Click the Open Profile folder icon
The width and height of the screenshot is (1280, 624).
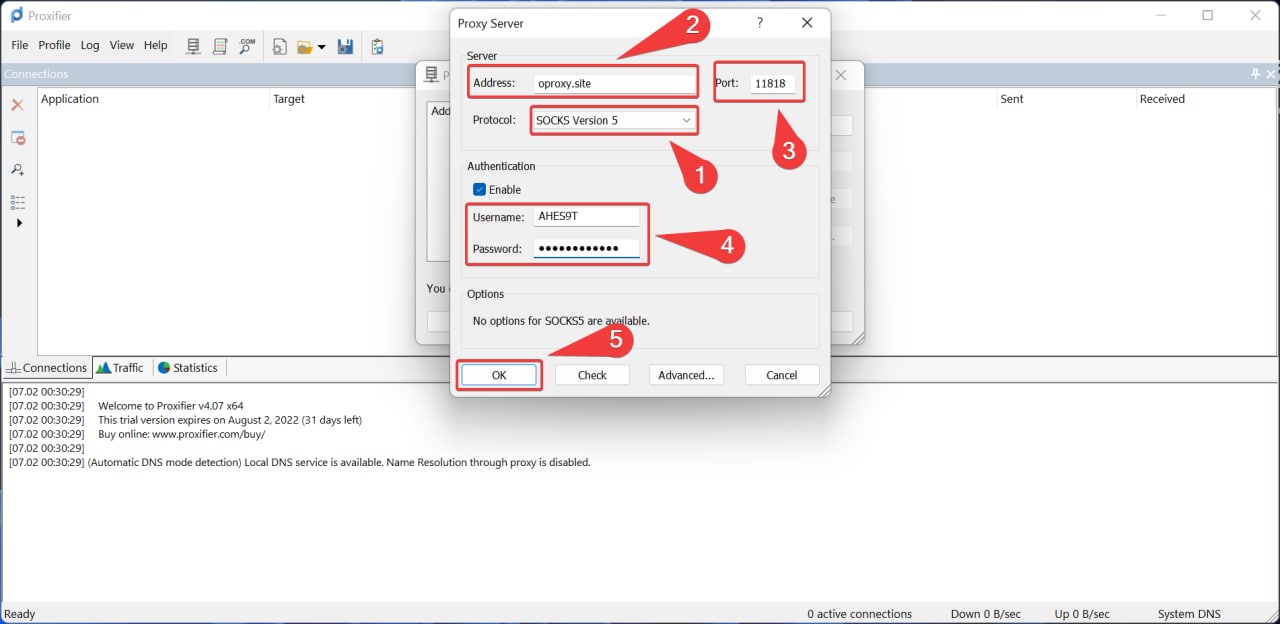tap(305, 46)
